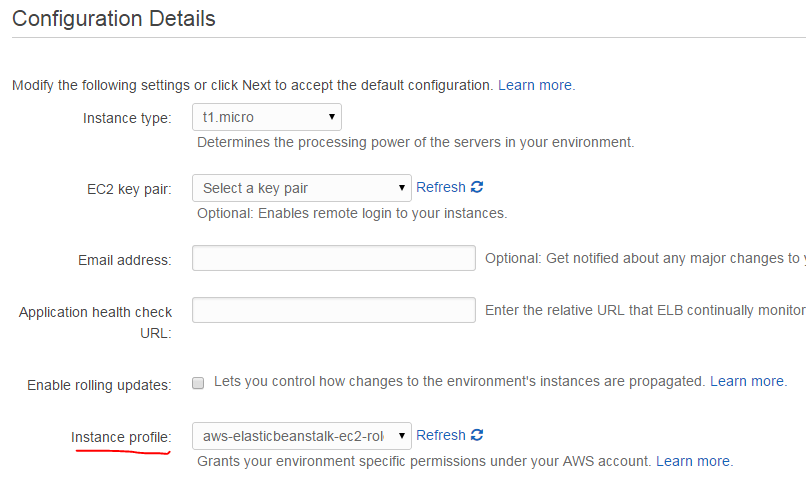This screenshot has width=806, height=484.
Task: Click the 'Configuration Details' heading
Action: [113, 18]
